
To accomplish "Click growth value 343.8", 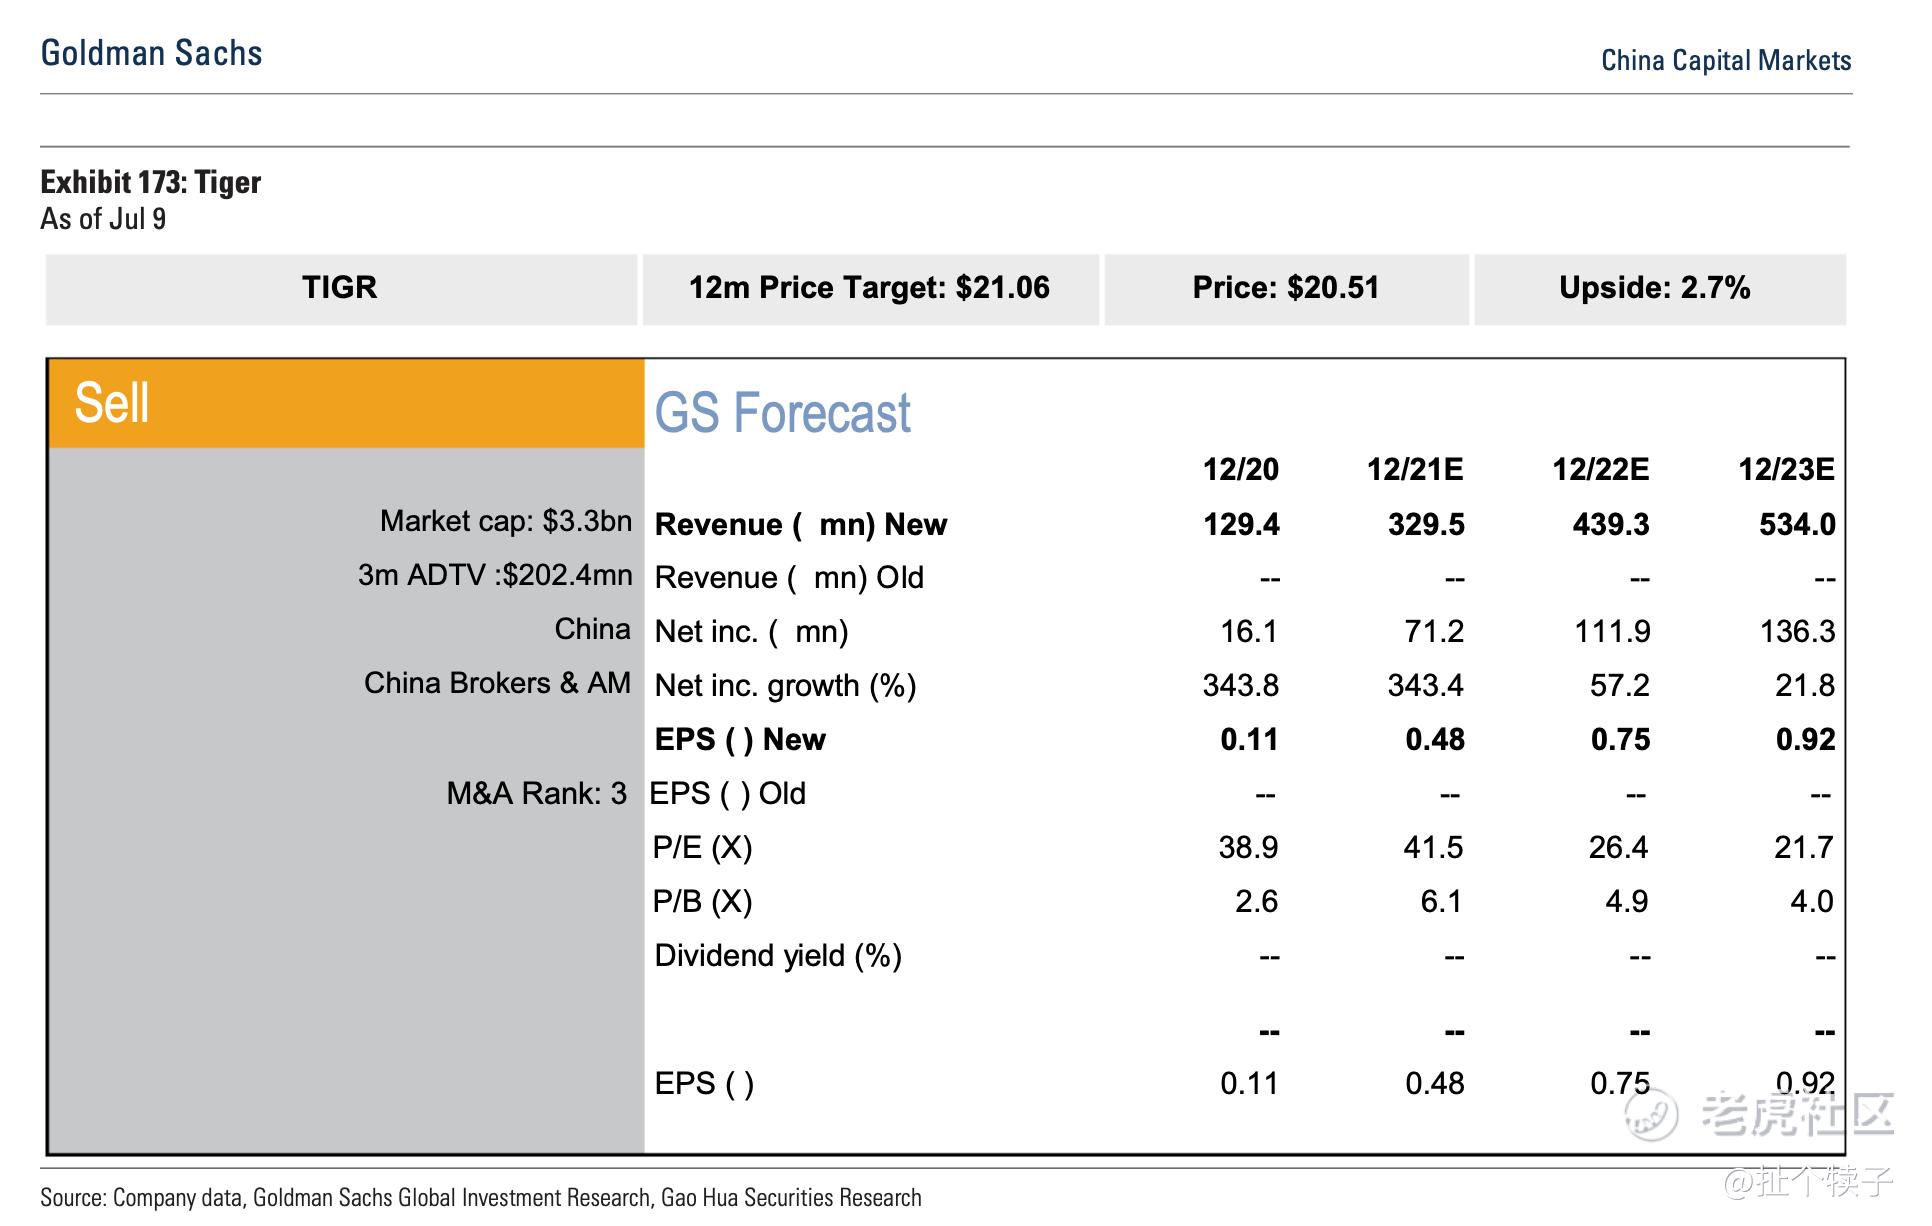I will click(x=1240, y=686).
